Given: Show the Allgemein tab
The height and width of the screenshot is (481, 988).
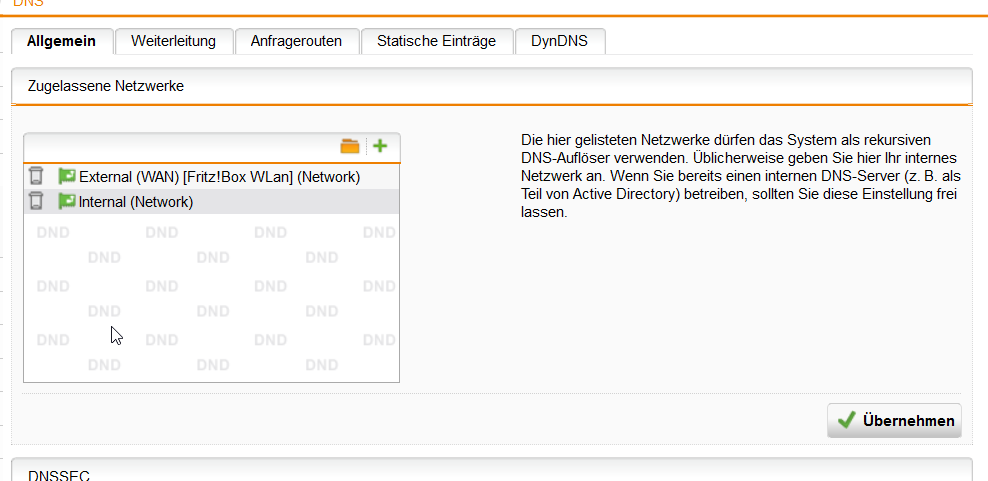Looking at the screenshot, I should tap(62, 42).
